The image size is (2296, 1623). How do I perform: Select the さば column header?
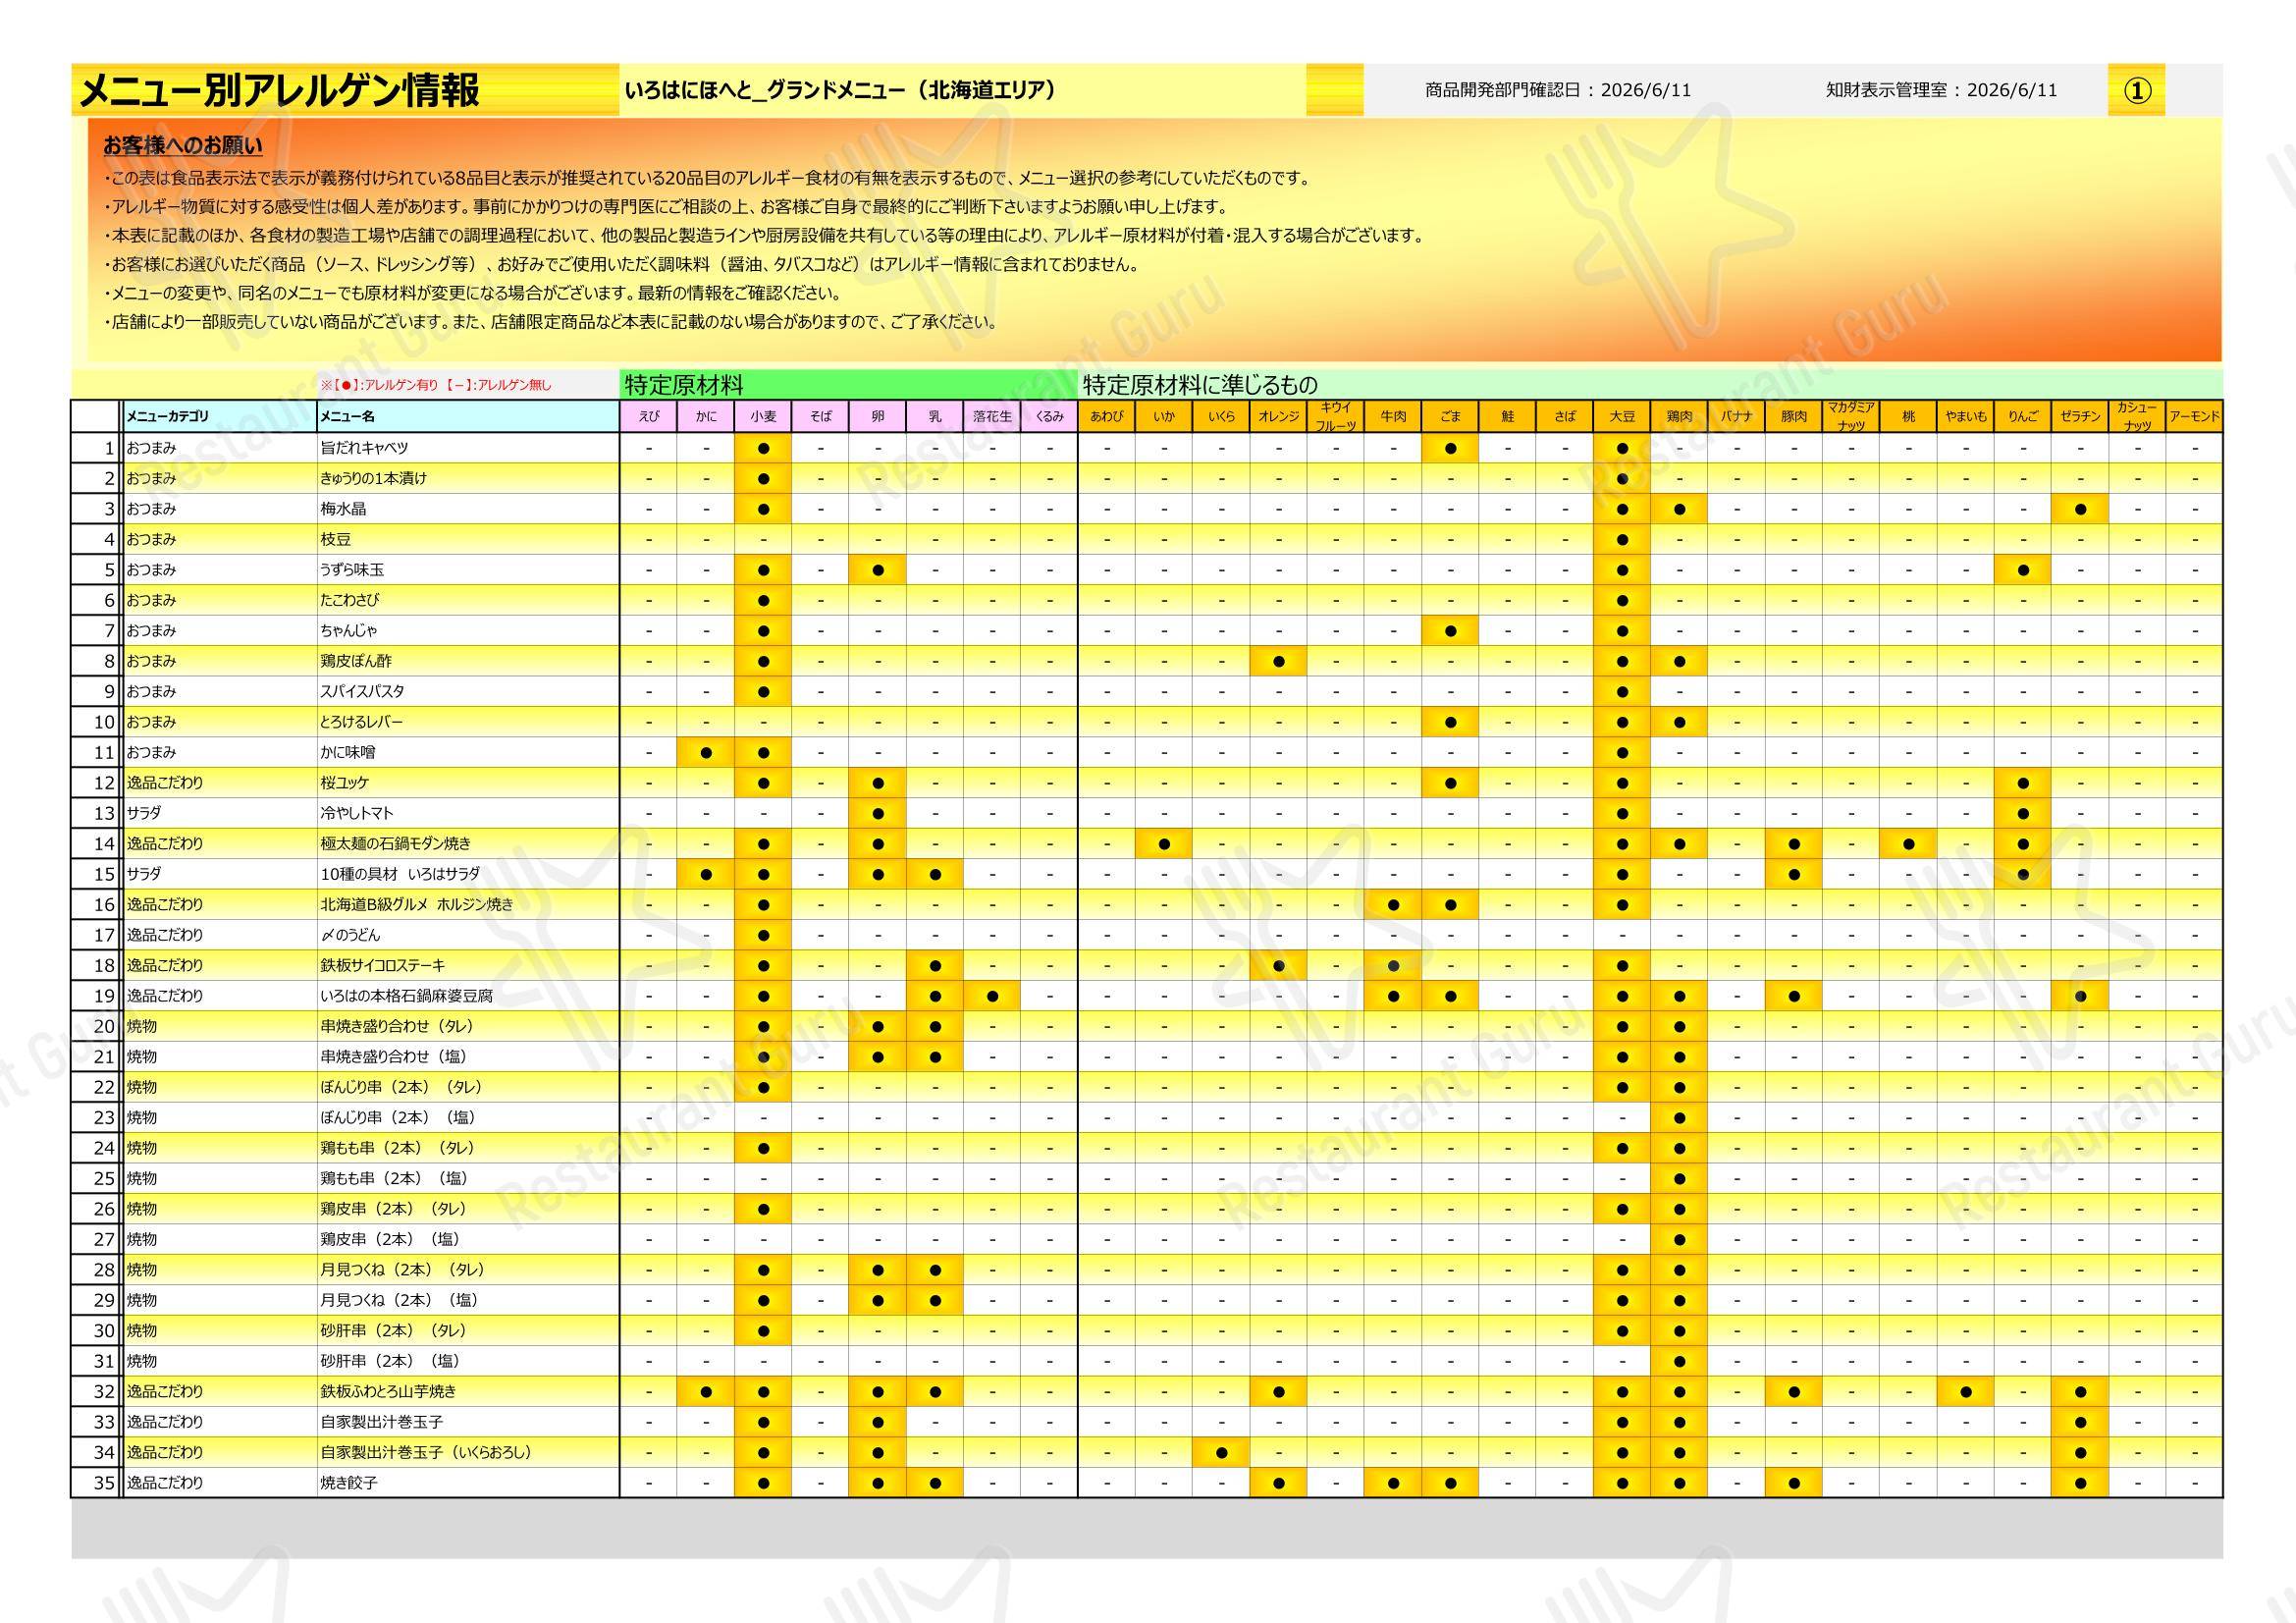coord(1565,417)
